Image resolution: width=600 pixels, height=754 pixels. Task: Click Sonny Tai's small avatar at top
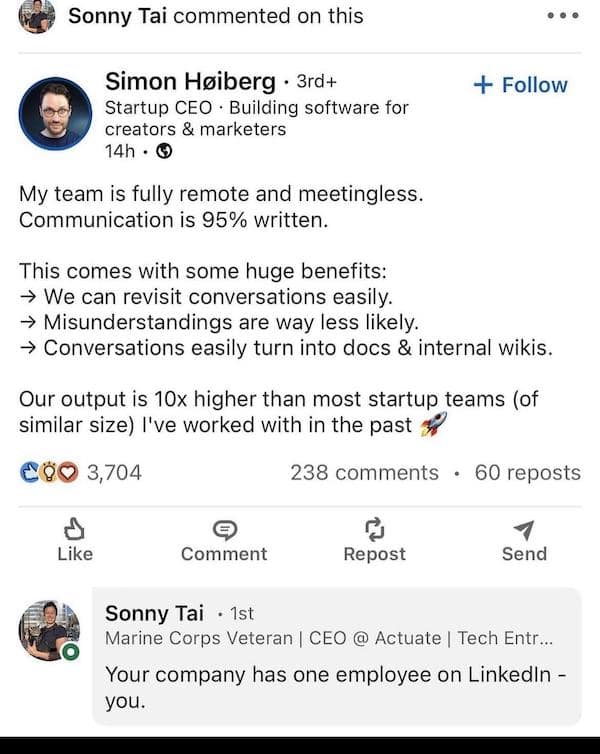37,16
